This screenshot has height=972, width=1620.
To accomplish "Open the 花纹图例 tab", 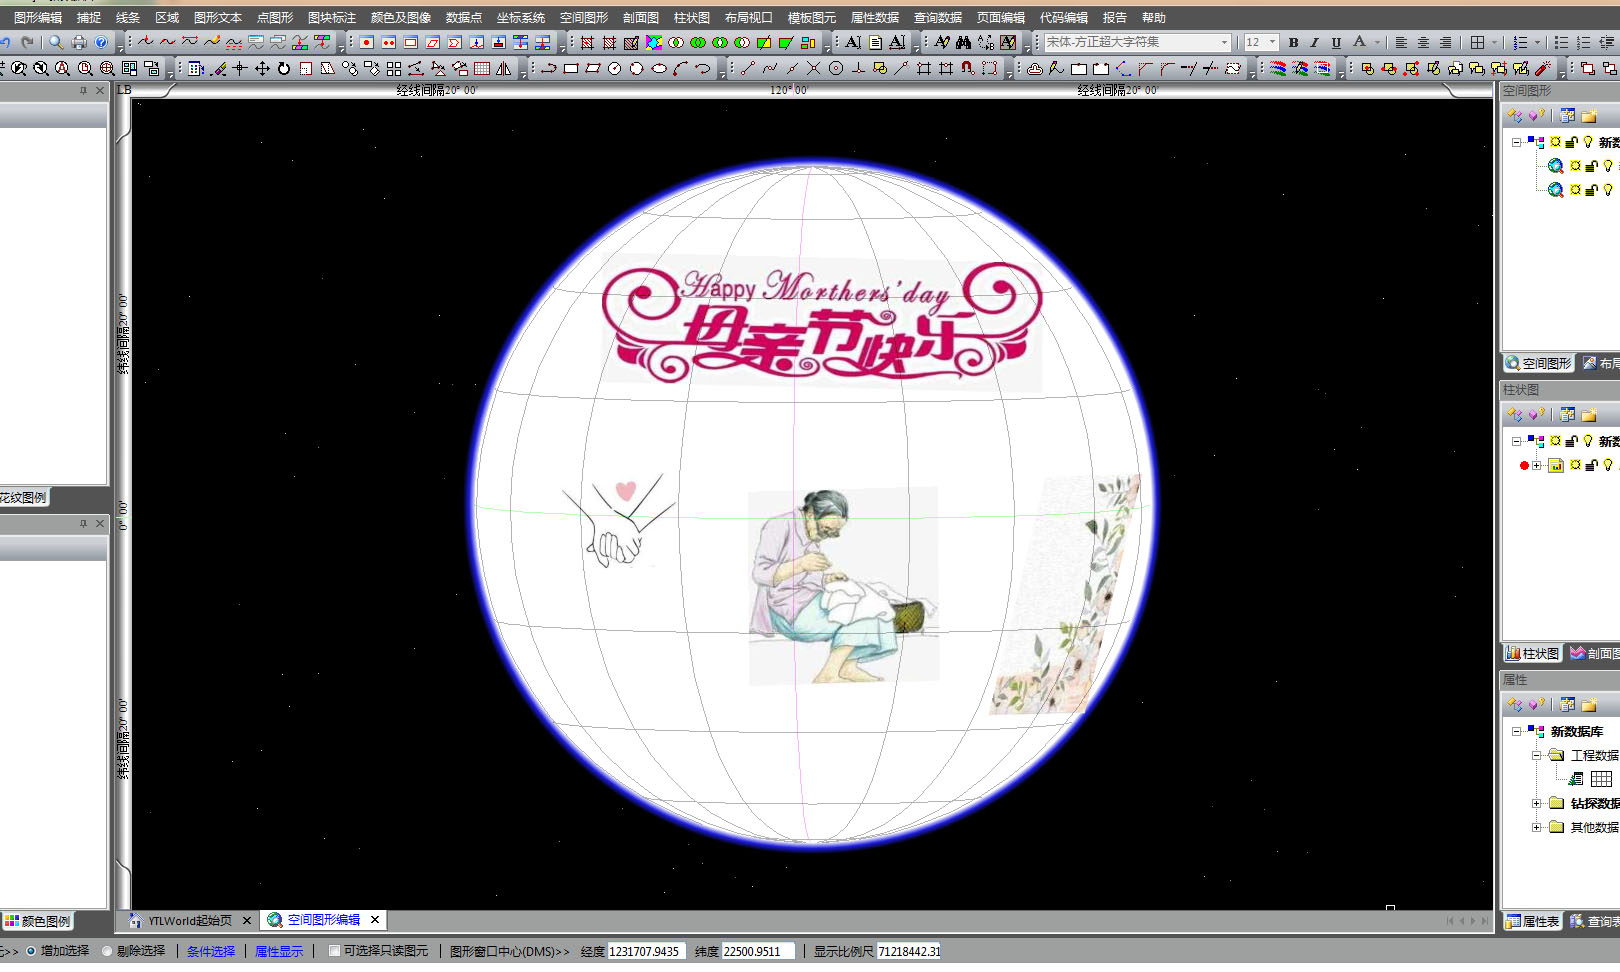I will [x=24, y=497].
